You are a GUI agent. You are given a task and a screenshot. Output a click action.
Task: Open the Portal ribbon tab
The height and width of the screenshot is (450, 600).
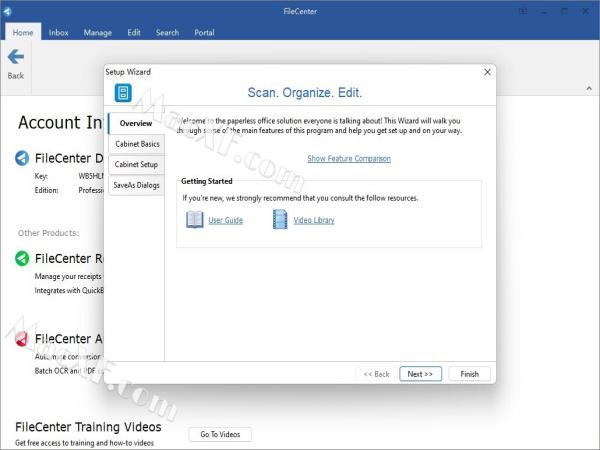204,33
